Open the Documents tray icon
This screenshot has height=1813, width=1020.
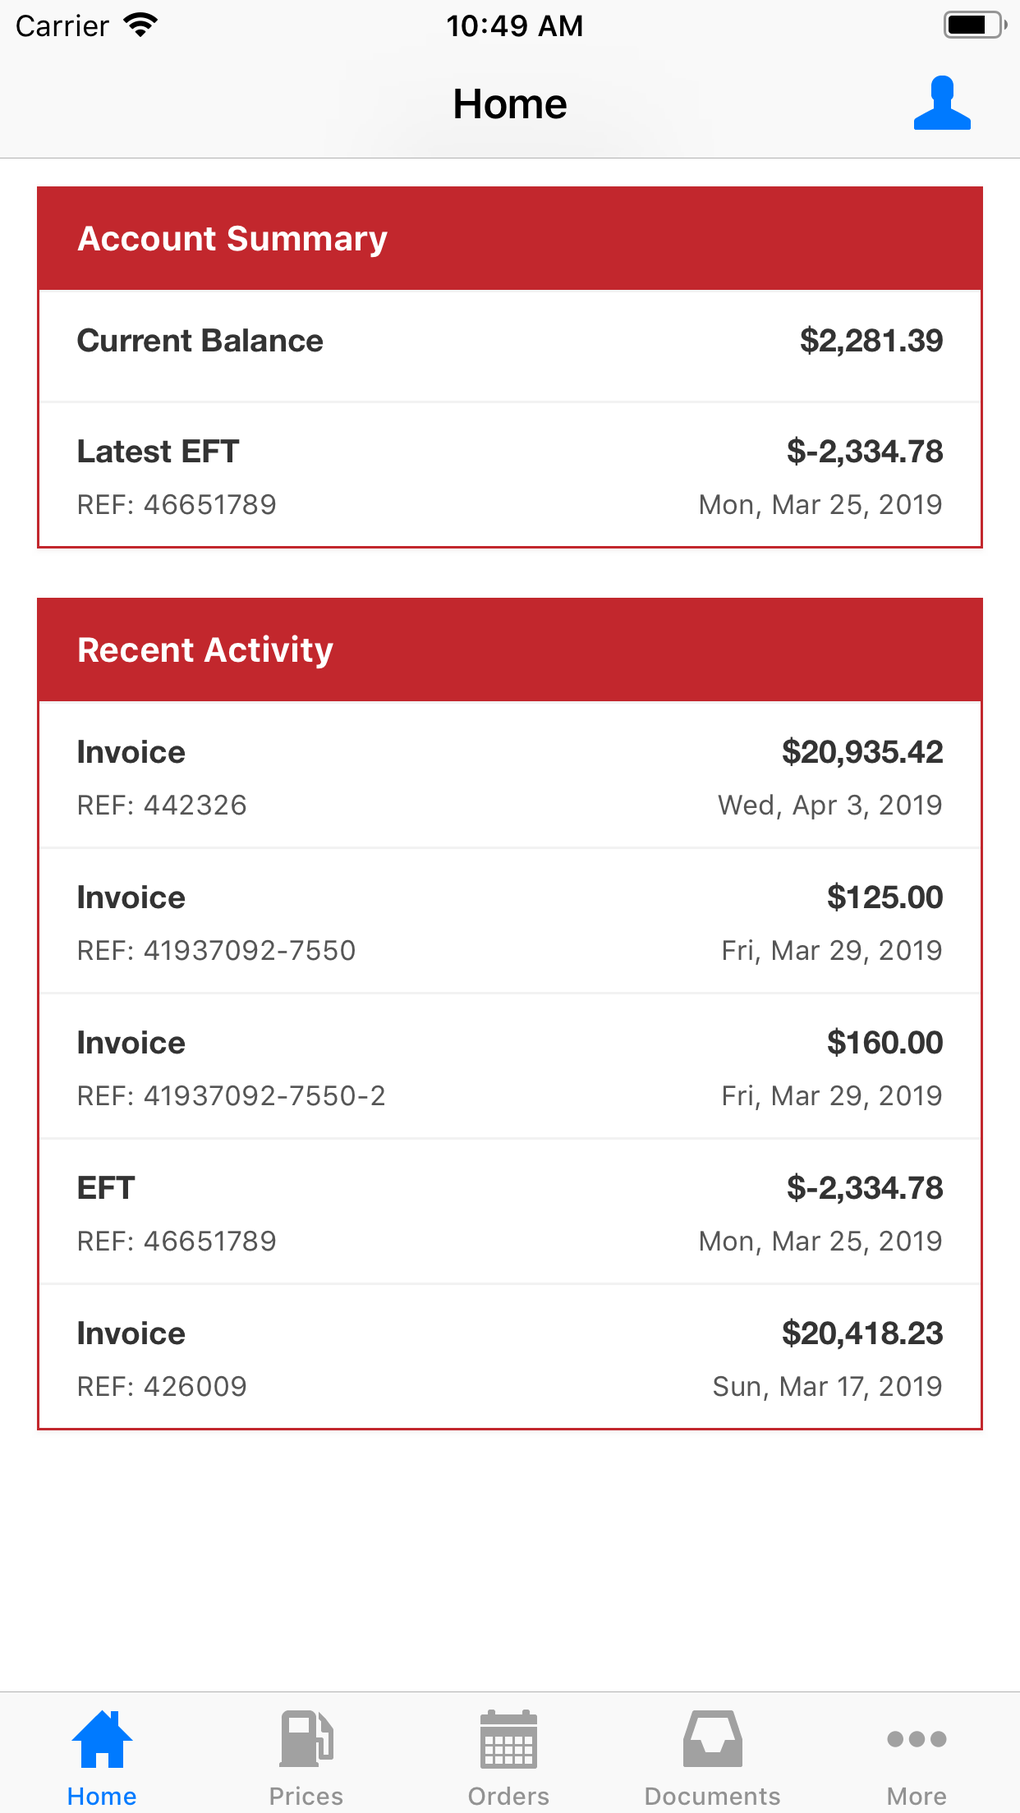point(712,1739)
